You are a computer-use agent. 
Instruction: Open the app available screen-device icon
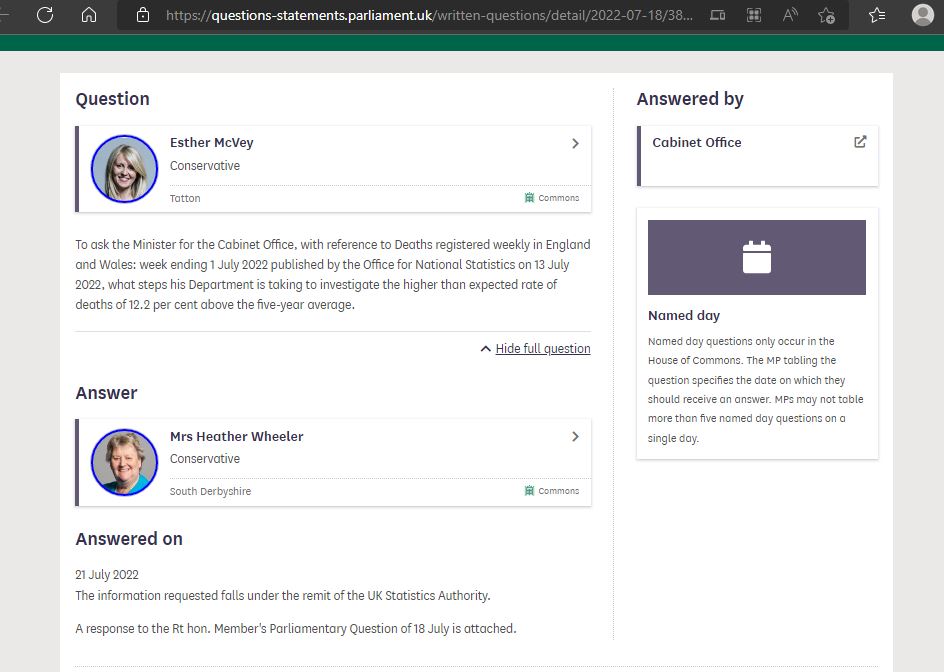717,15
